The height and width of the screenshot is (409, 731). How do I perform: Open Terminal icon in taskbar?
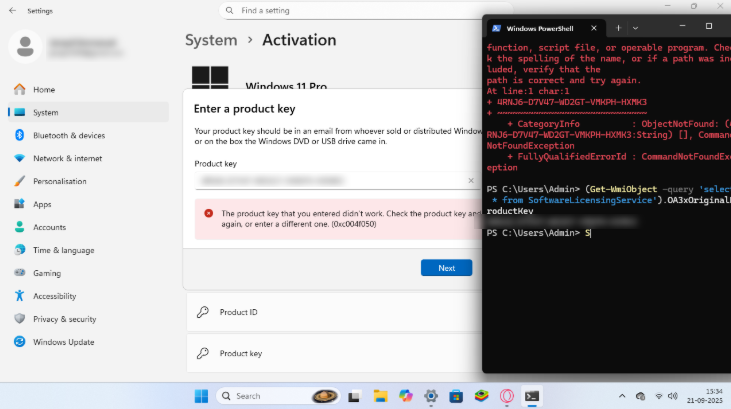pyautogui.click(x=532, y=396)
